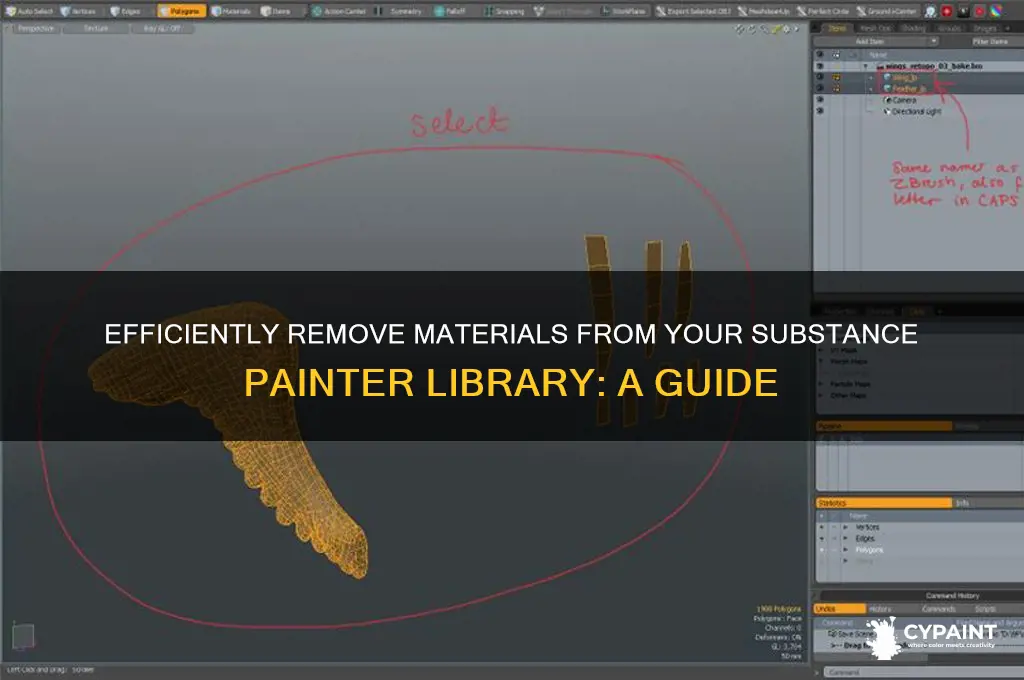The width and height of the screenshot is (1024, 680).
Task: Open the Snapping options
Action: (505, 11)
